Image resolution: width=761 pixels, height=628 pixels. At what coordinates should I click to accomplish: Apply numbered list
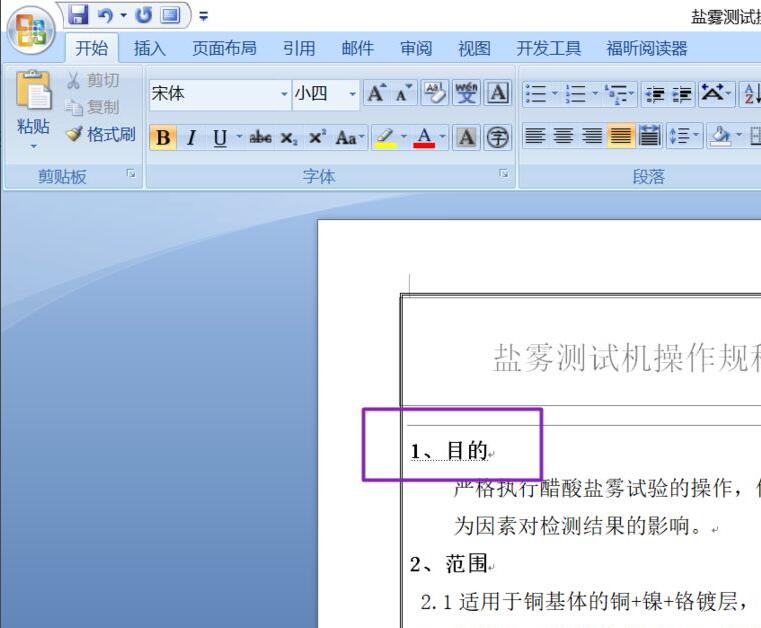click(x=576, y=93)
